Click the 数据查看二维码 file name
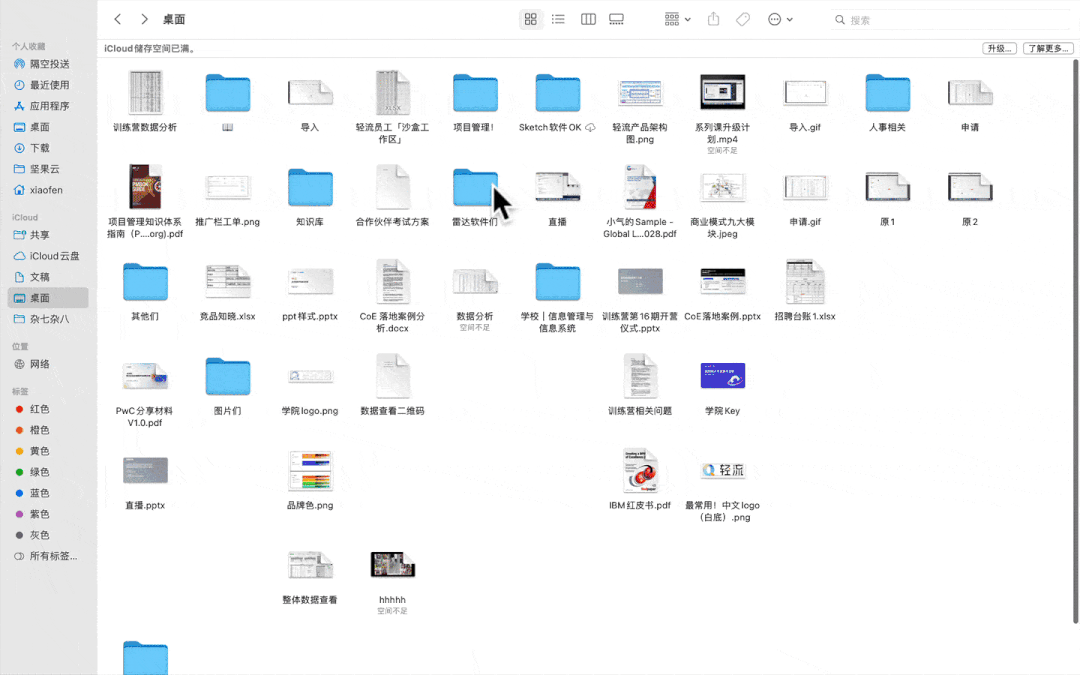This screenshot has width=1080, height=675. coord(393,411)
